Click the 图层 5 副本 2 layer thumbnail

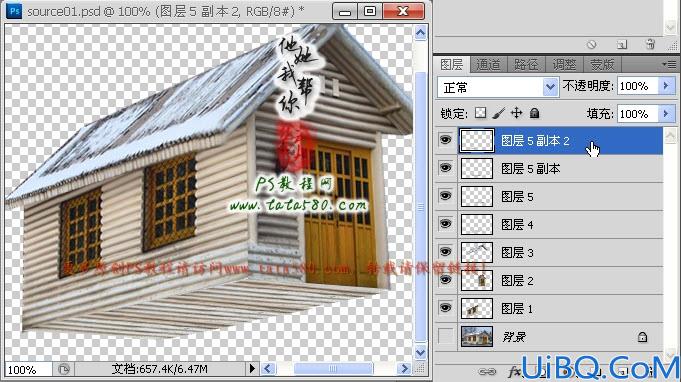[x=476, y=140]
